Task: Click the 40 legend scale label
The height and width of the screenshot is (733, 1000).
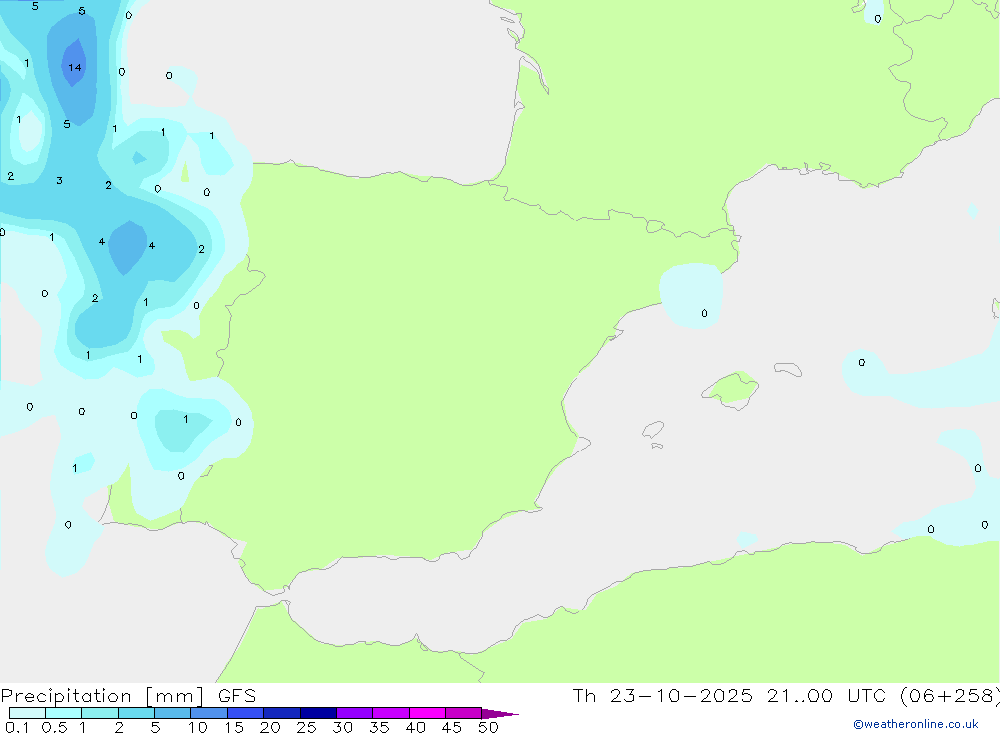Action: click(415, 727)
